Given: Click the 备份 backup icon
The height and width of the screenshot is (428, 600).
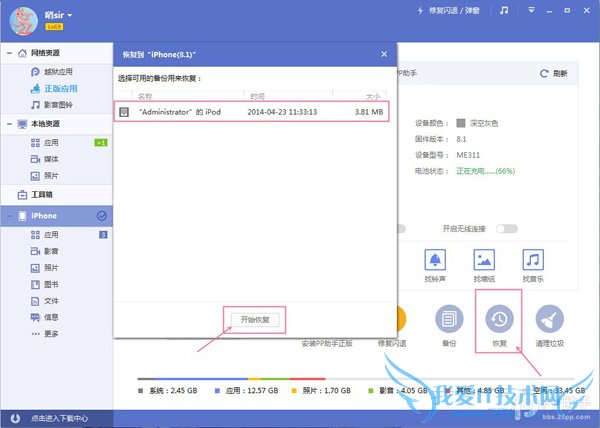Looking at the screenshot, I should (x=449, y=319).
